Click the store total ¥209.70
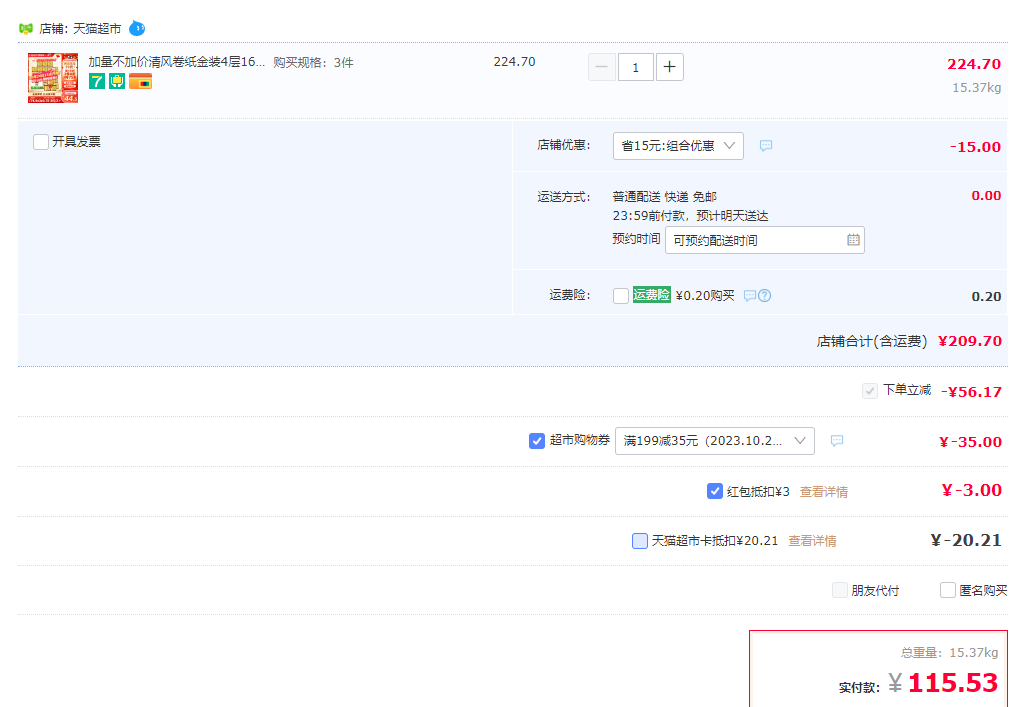Image resolution: width=1017 pixels, height=707 pixels. pyautogui.click(x=970, y=341)
